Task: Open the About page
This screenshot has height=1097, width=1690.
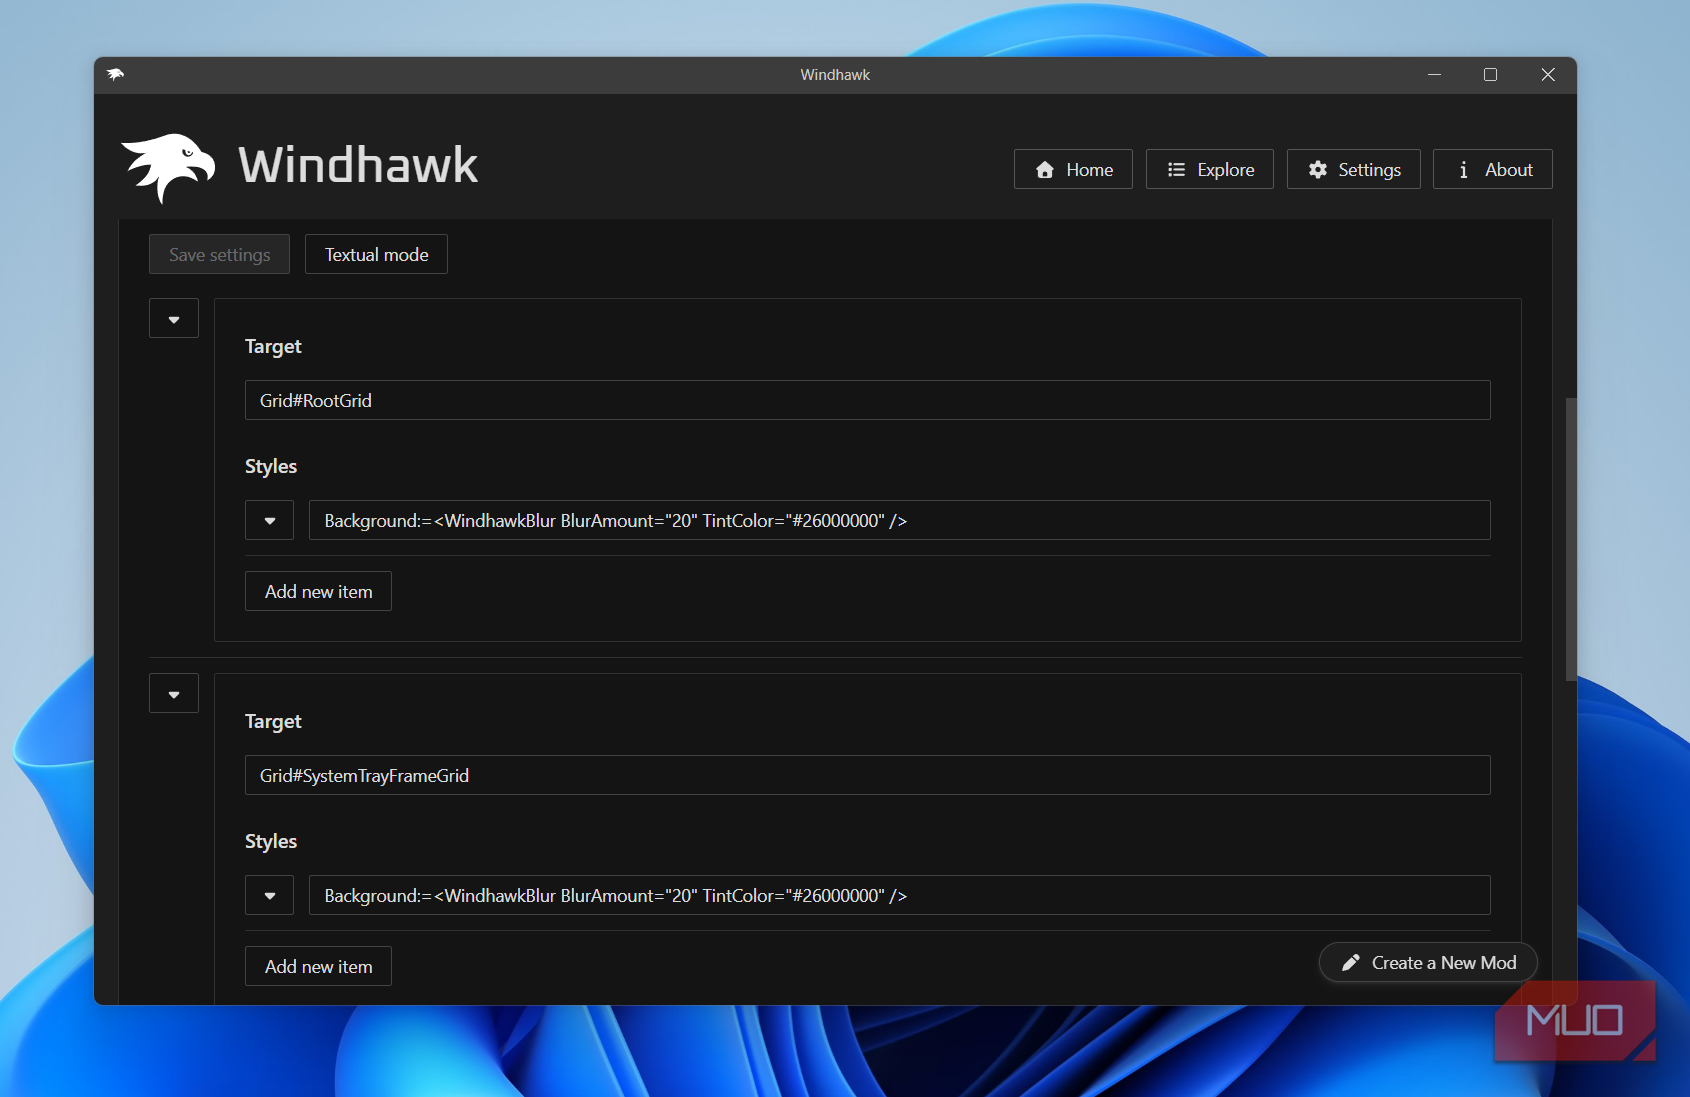Action: click(x=1492, y=169)
